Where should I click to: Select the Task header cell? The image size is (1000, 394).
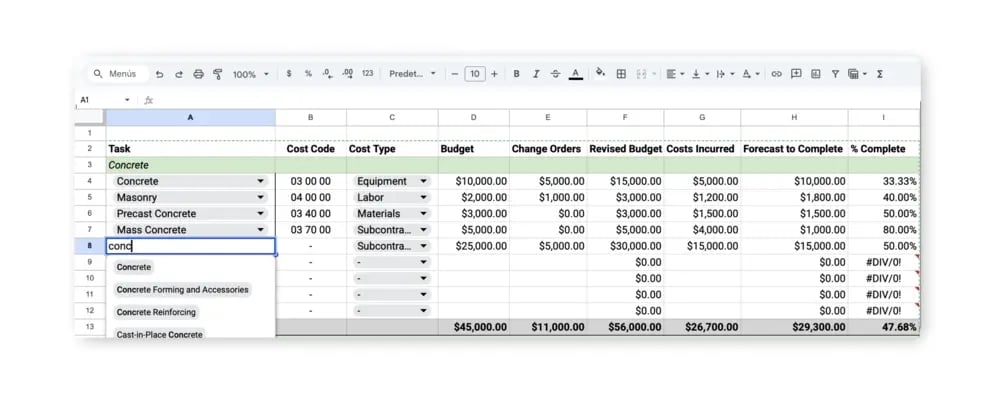point(191,149)
